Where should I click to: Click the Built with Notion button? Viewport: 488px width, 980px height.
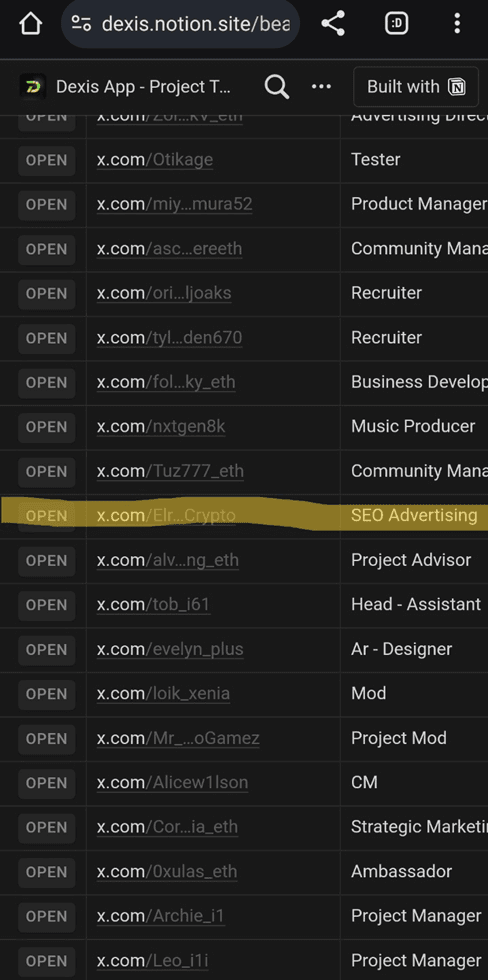416,87
